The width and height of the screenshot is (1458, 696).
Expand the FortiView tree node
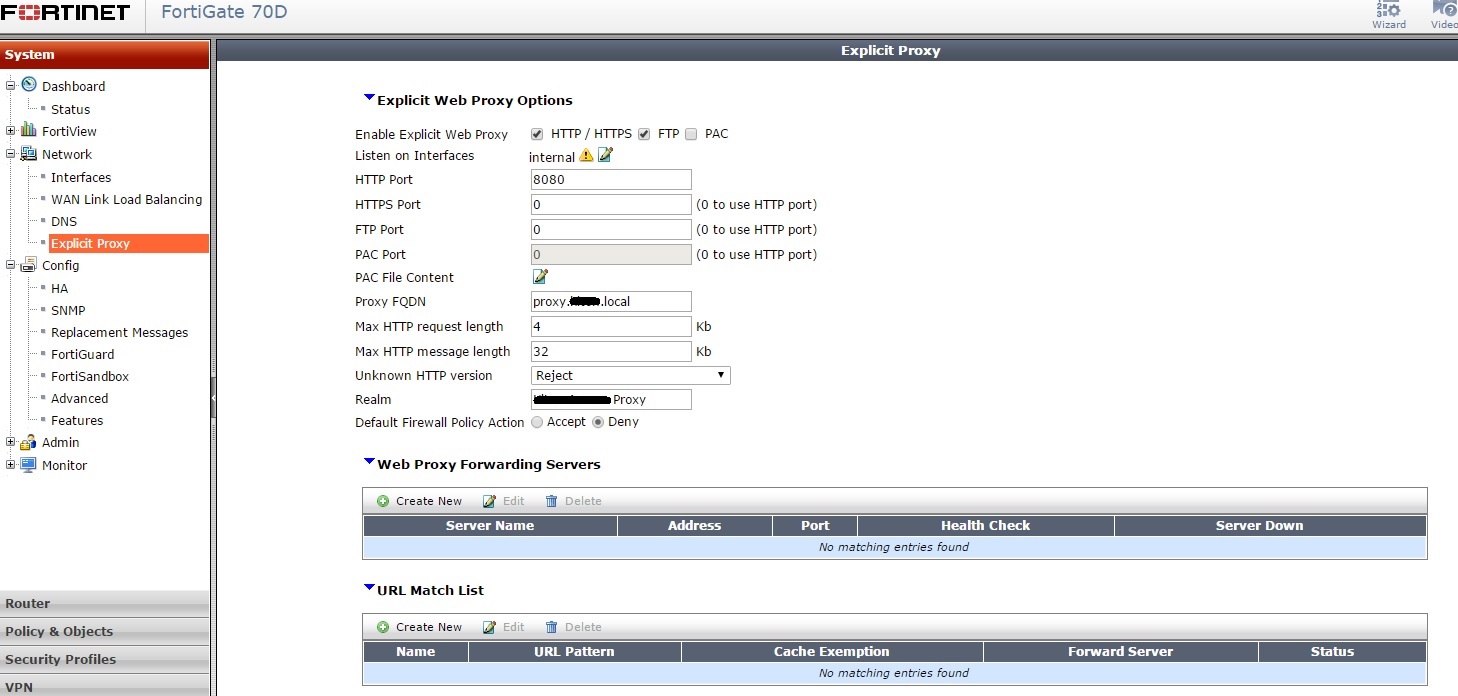[x=11, y=131]
